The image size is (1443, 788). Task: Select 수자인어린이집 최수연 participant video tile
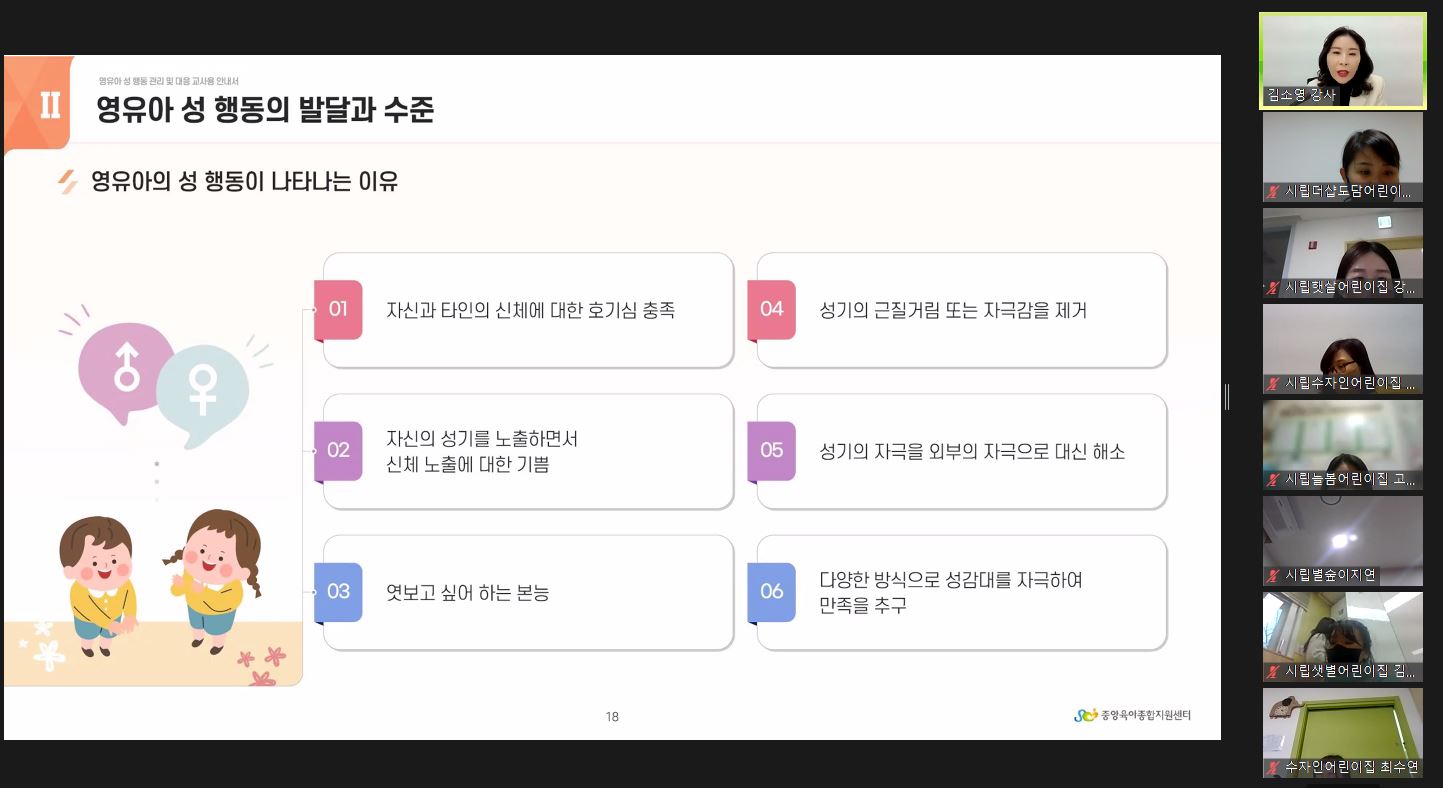click(1342, 733)
